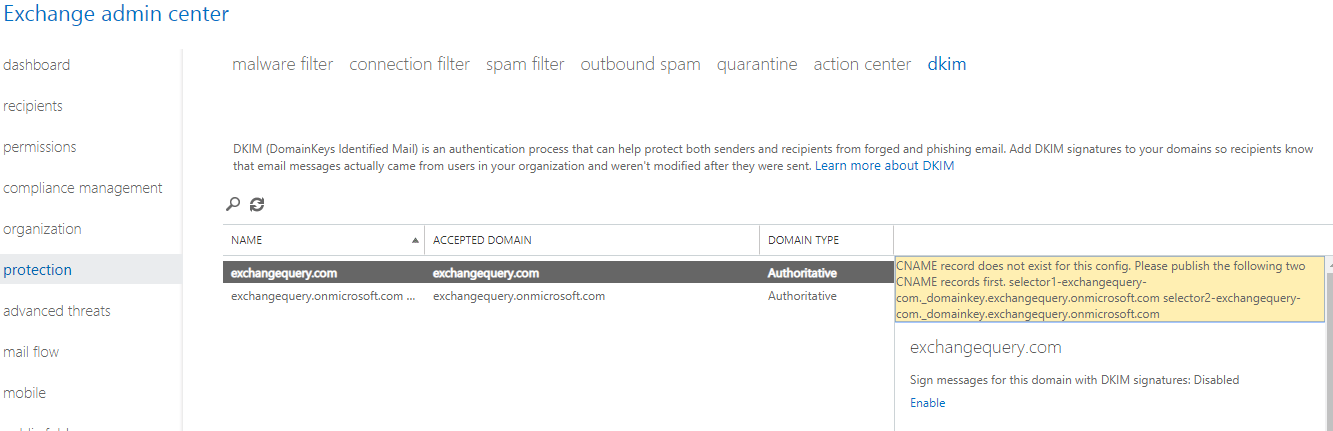Open advanced threats section

pyautogui.click(x=57, y=311)
